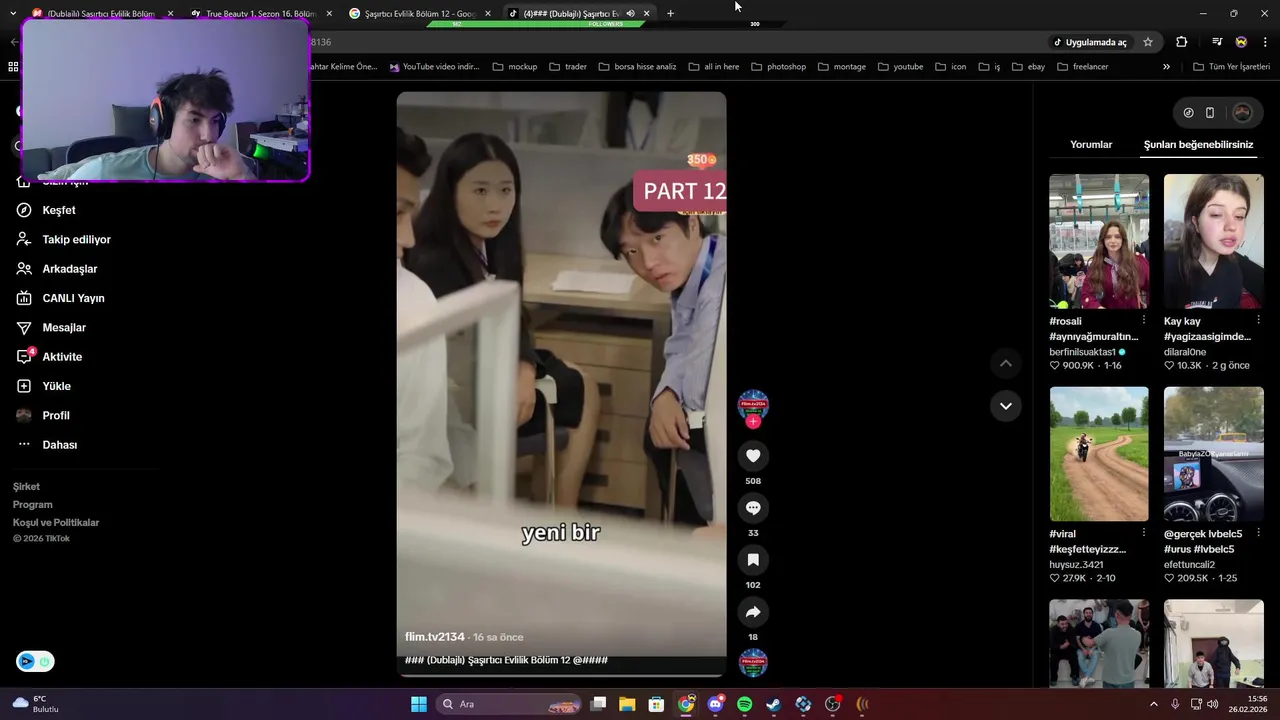
Task: Install the app with Uygulamada aç
Action: click(x=1089, y=42)
